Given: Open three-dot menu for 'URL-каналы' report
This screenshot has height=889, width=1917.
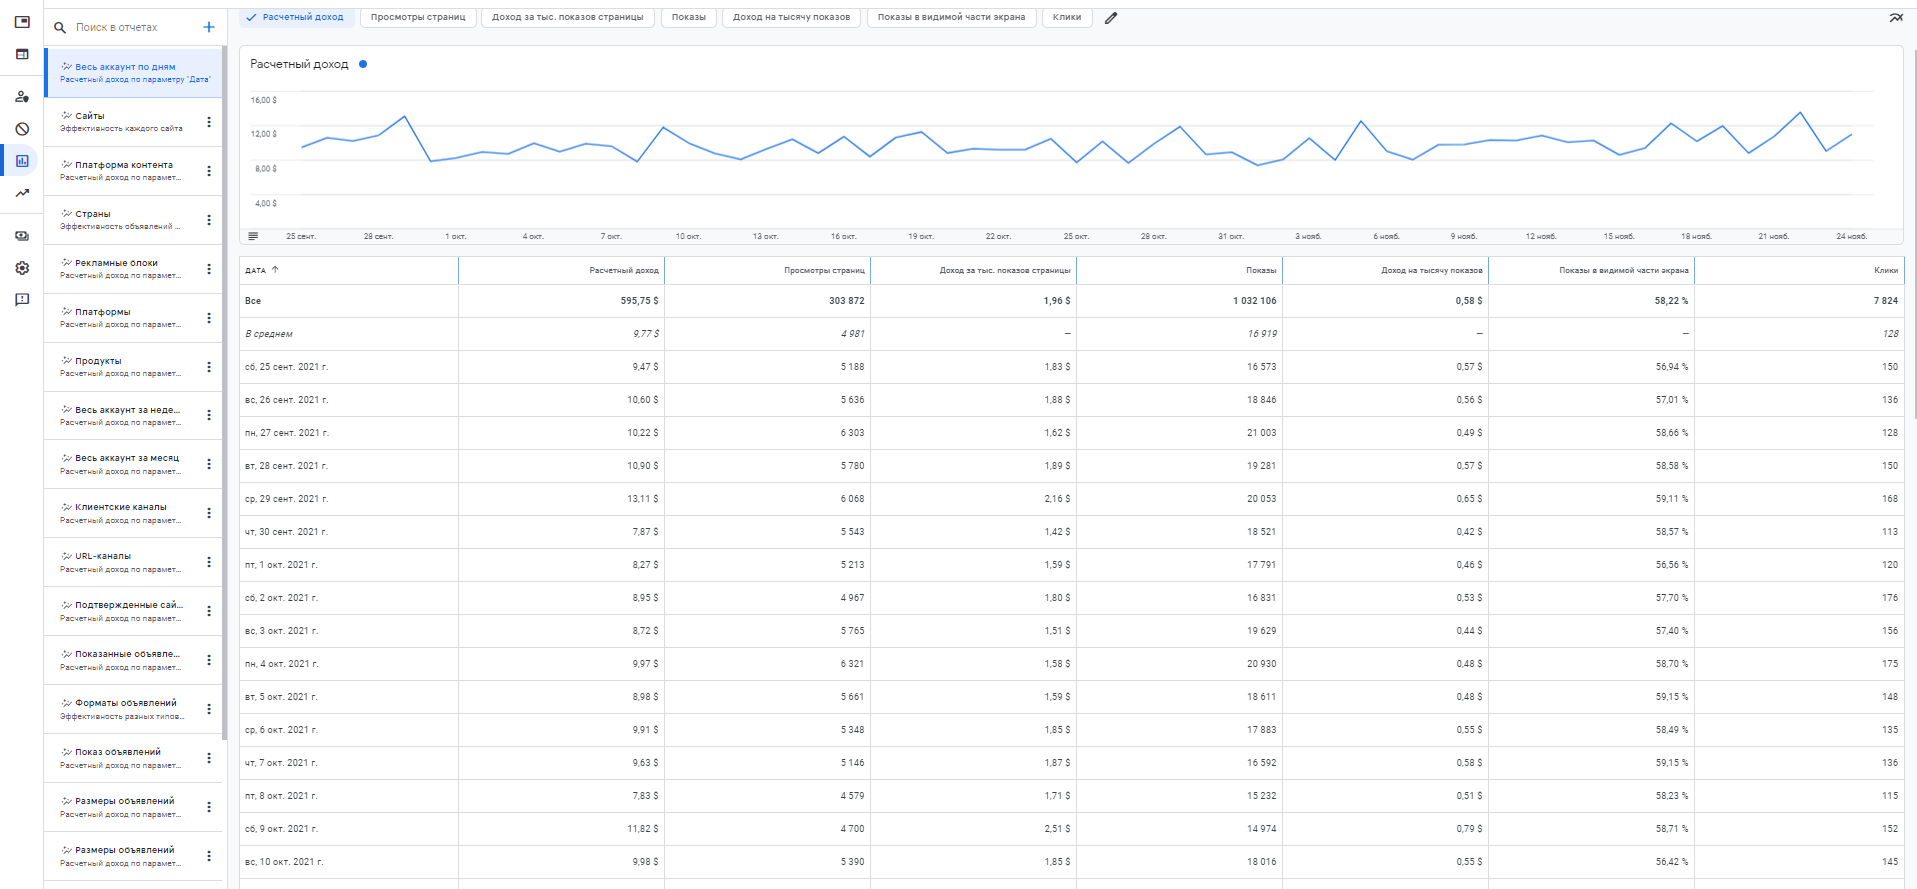Looking at the screenshot, I should (x=209, y=562).
